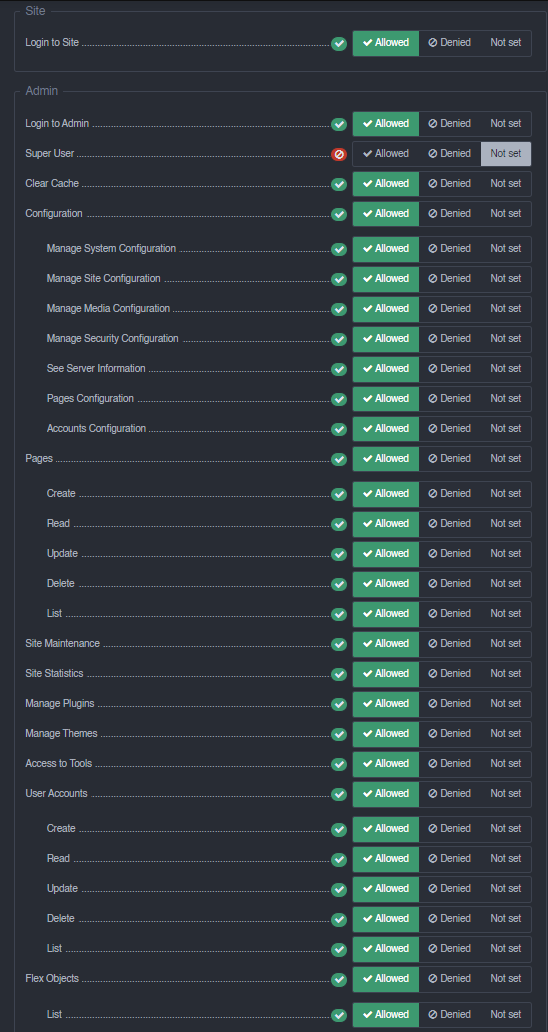Set User Accounts to Not set
This screenshot has width=548, height=1032.
point(505,794)
